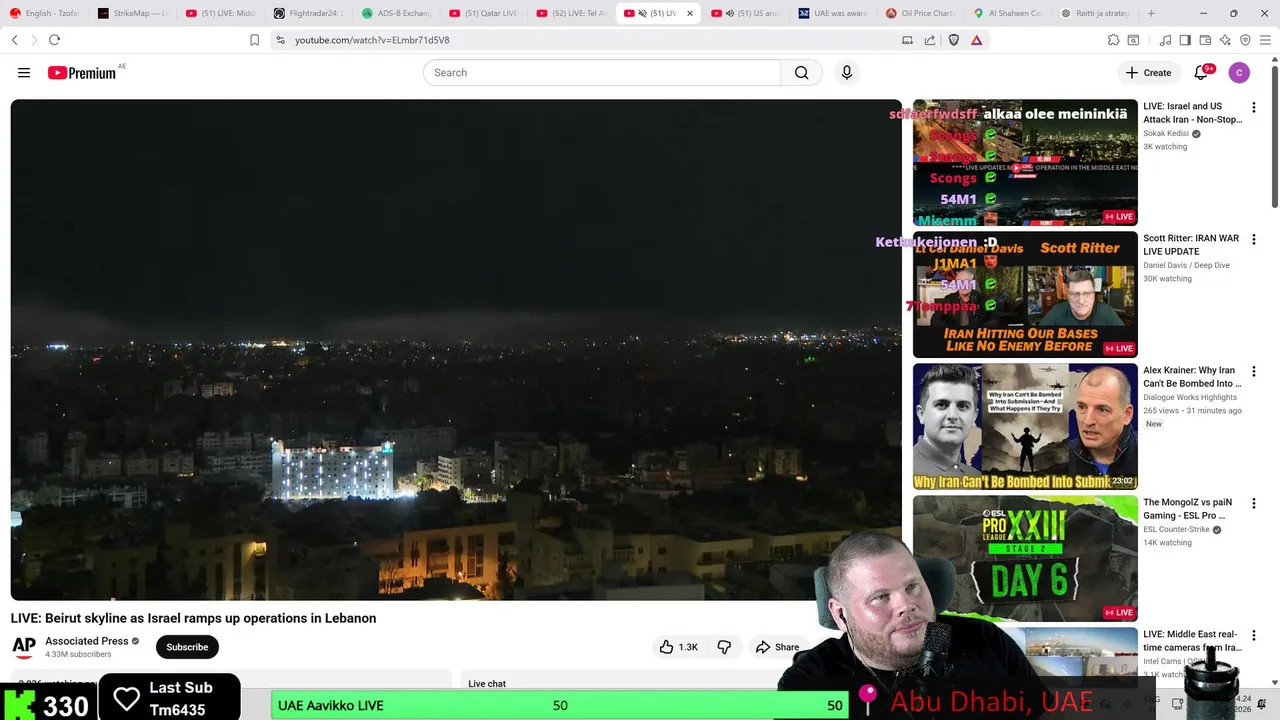Image resolution: width=1280 pixels, height=720 pixels.
Task: Open Alex Krainer video thumbnail
Action: 1025,426
